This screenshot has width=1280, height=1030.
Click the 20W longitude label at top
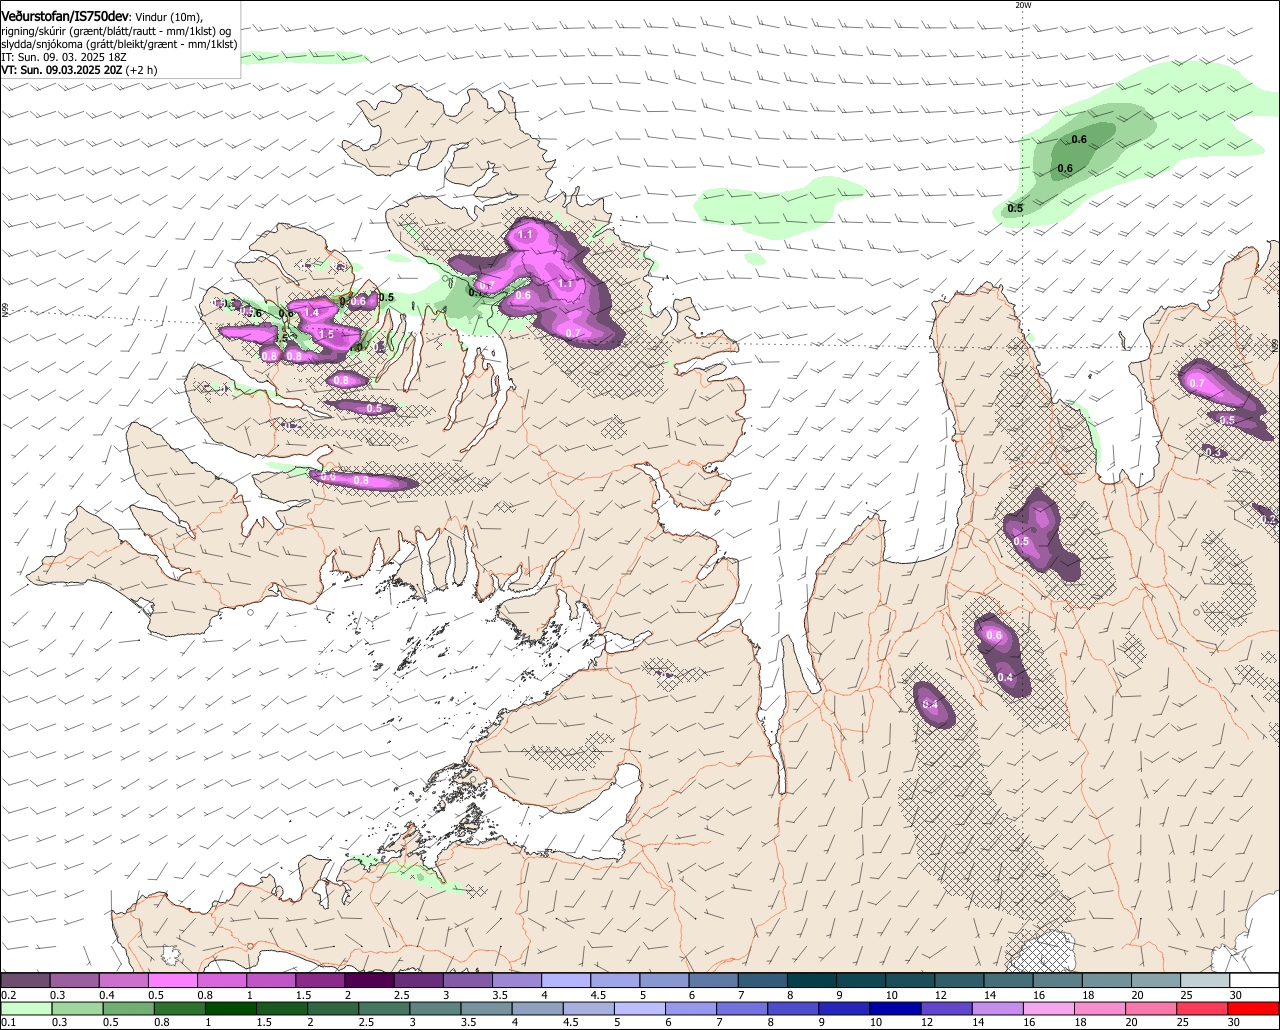1022,5
